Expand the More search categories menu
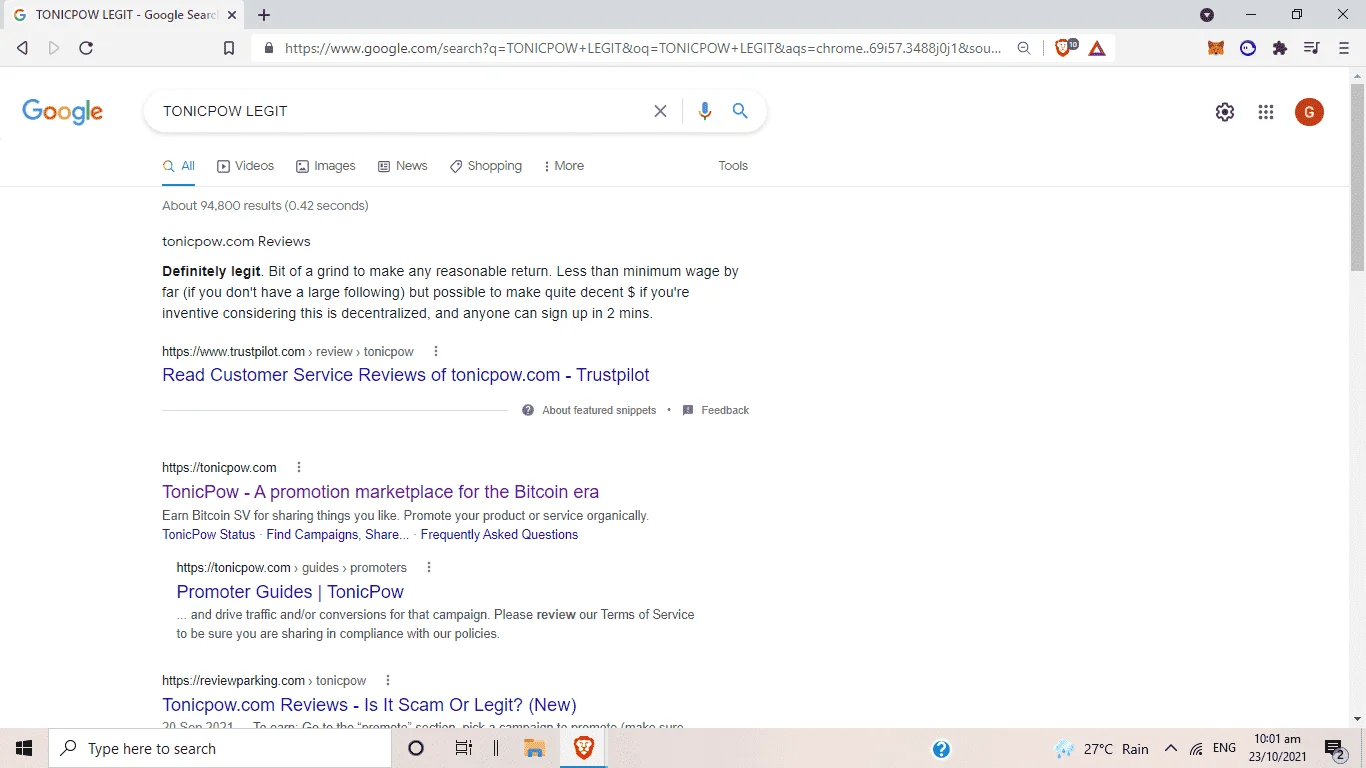 click(x=564, y=166)
